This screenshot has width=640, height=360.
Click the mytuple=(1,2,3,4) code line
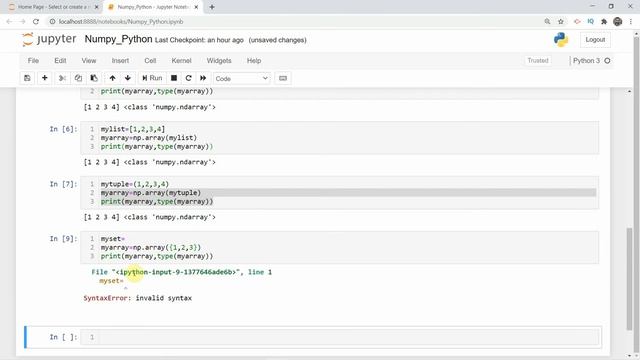pyautogui.click(x=135, y=184)
